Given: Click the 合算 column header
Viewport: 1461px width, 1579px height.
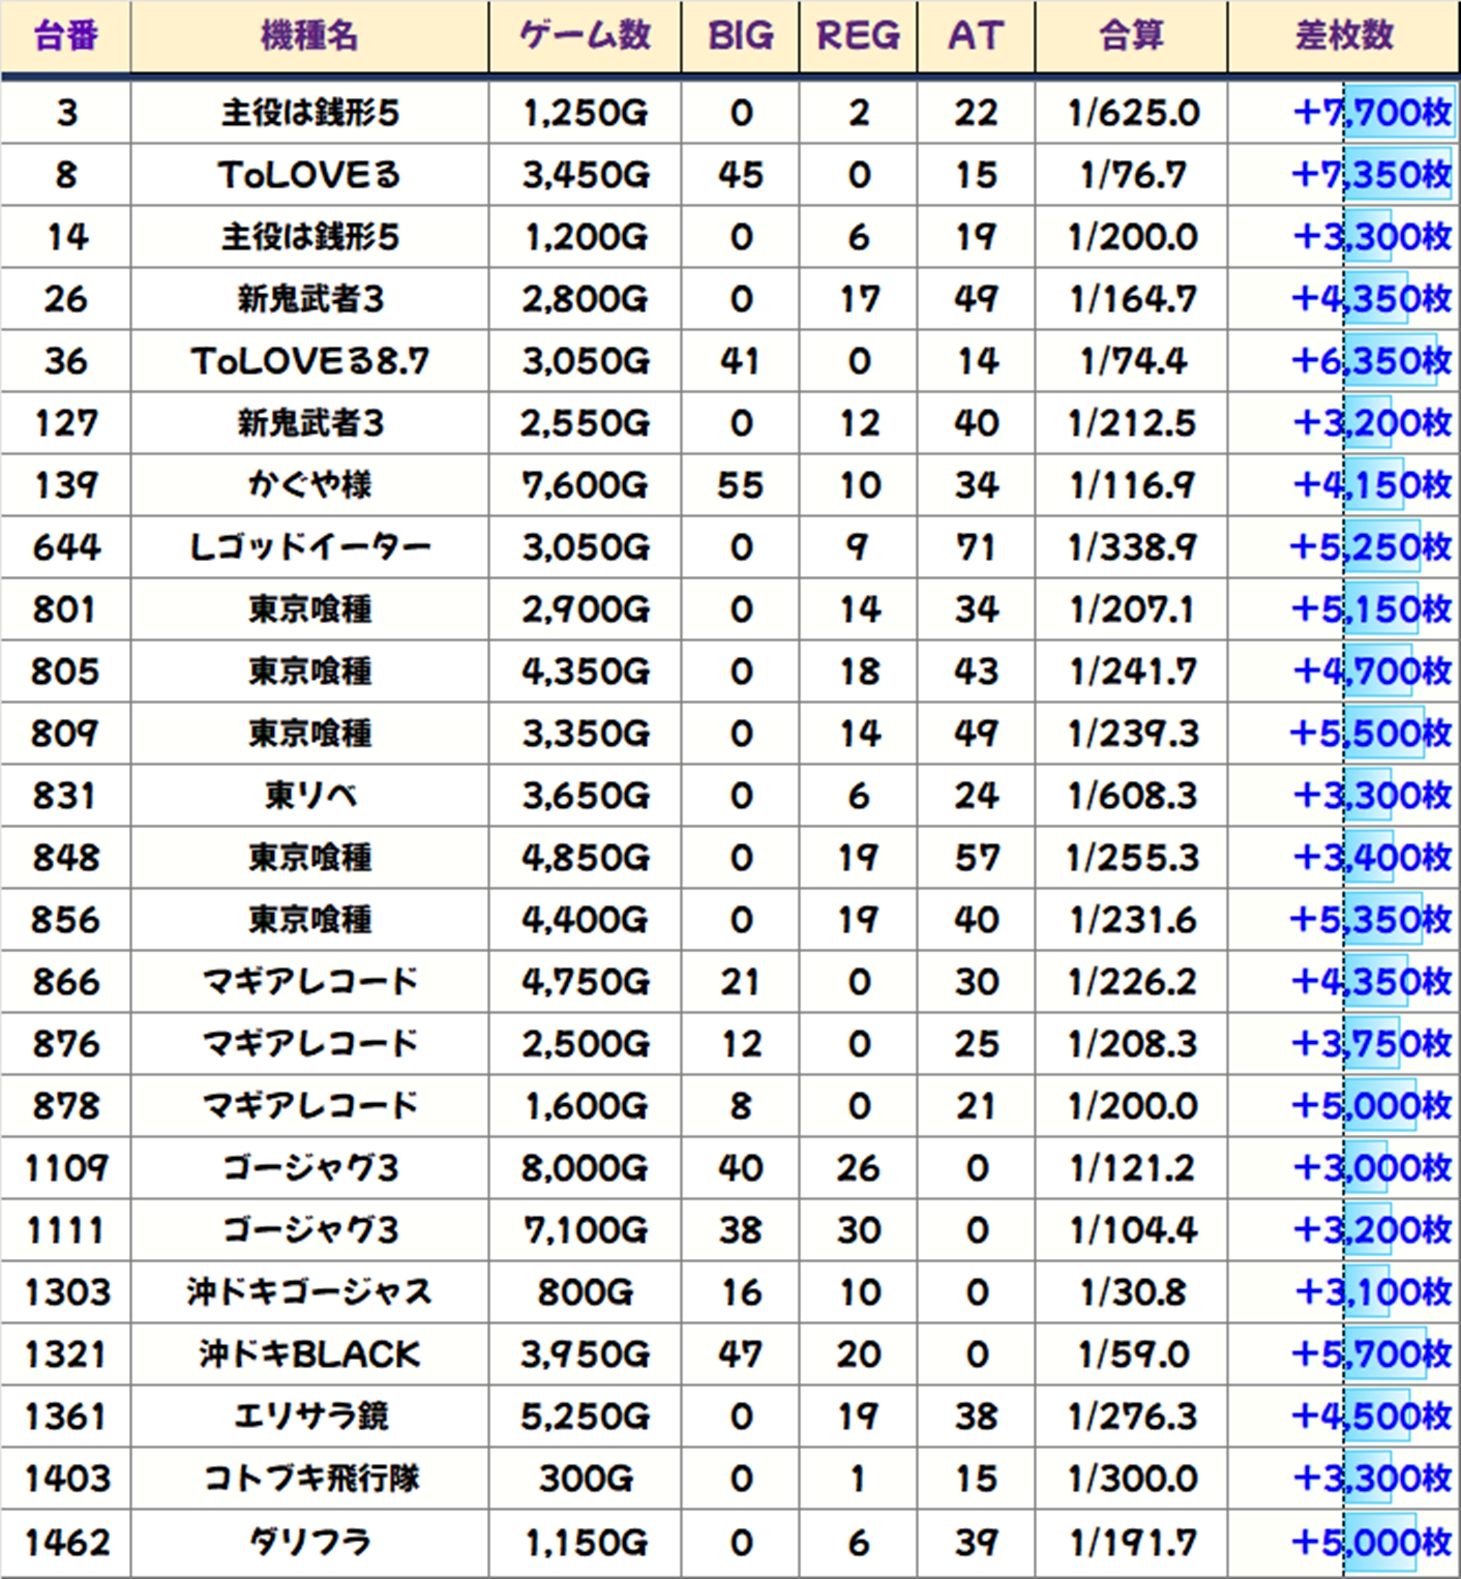Looking at the screenshot, I should pos(1131,36).
